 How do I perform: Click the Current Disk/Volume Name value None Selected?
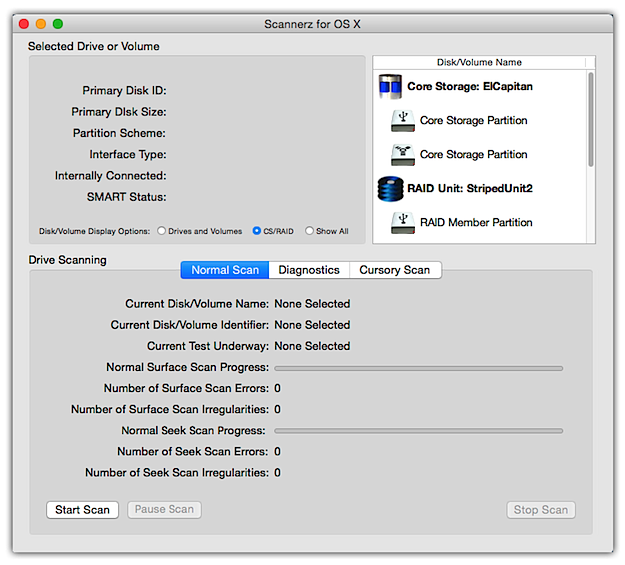[x=312, y=304]
